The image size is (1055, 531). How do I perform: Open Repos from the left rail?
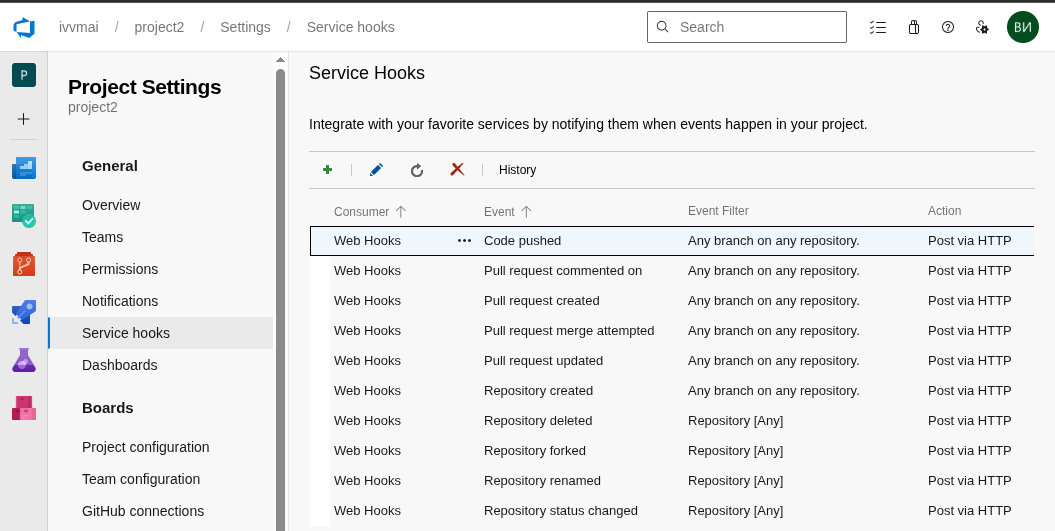[x=24, y=264]
